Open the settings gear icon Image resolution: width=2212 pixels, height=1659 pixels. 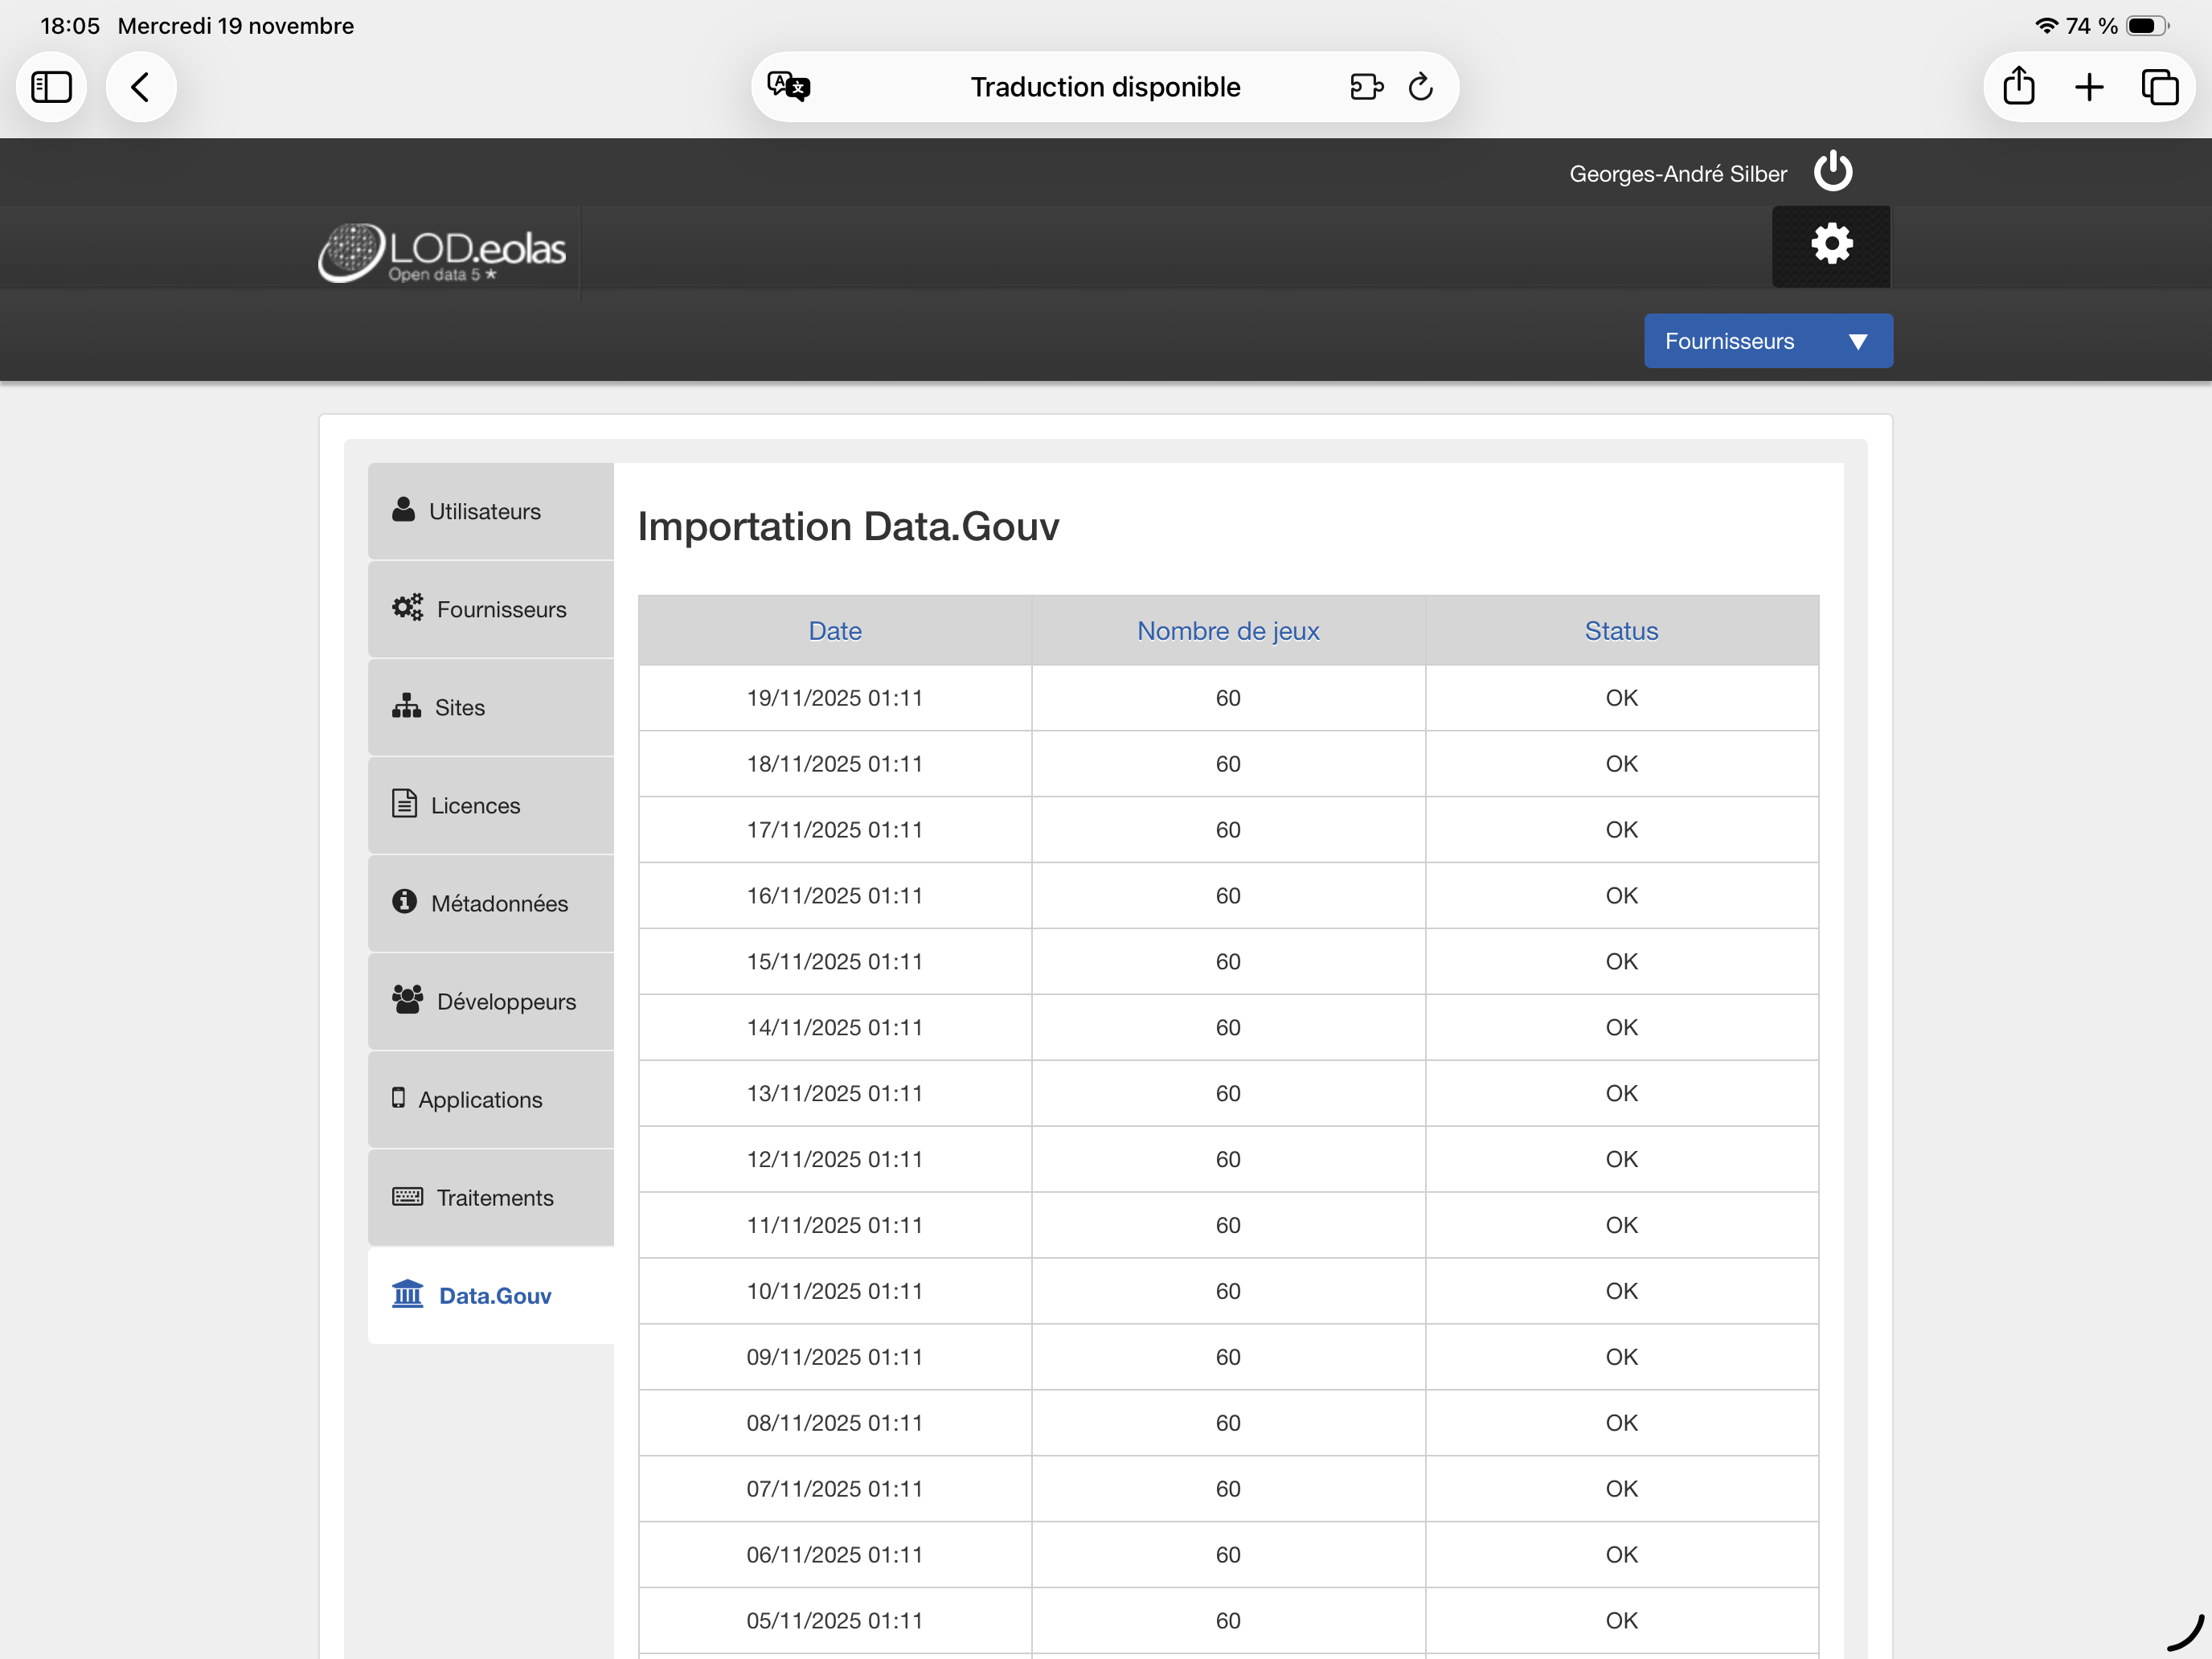tap(1831, 245)
